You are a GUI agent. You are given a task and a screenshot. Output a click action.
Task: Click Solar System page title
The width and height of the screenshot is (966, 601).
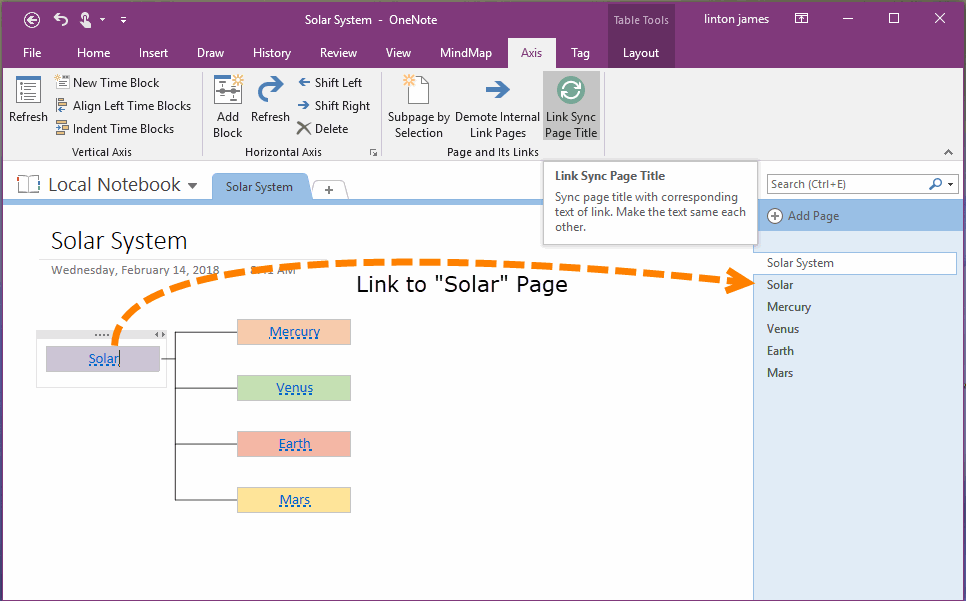pos(119,241)
